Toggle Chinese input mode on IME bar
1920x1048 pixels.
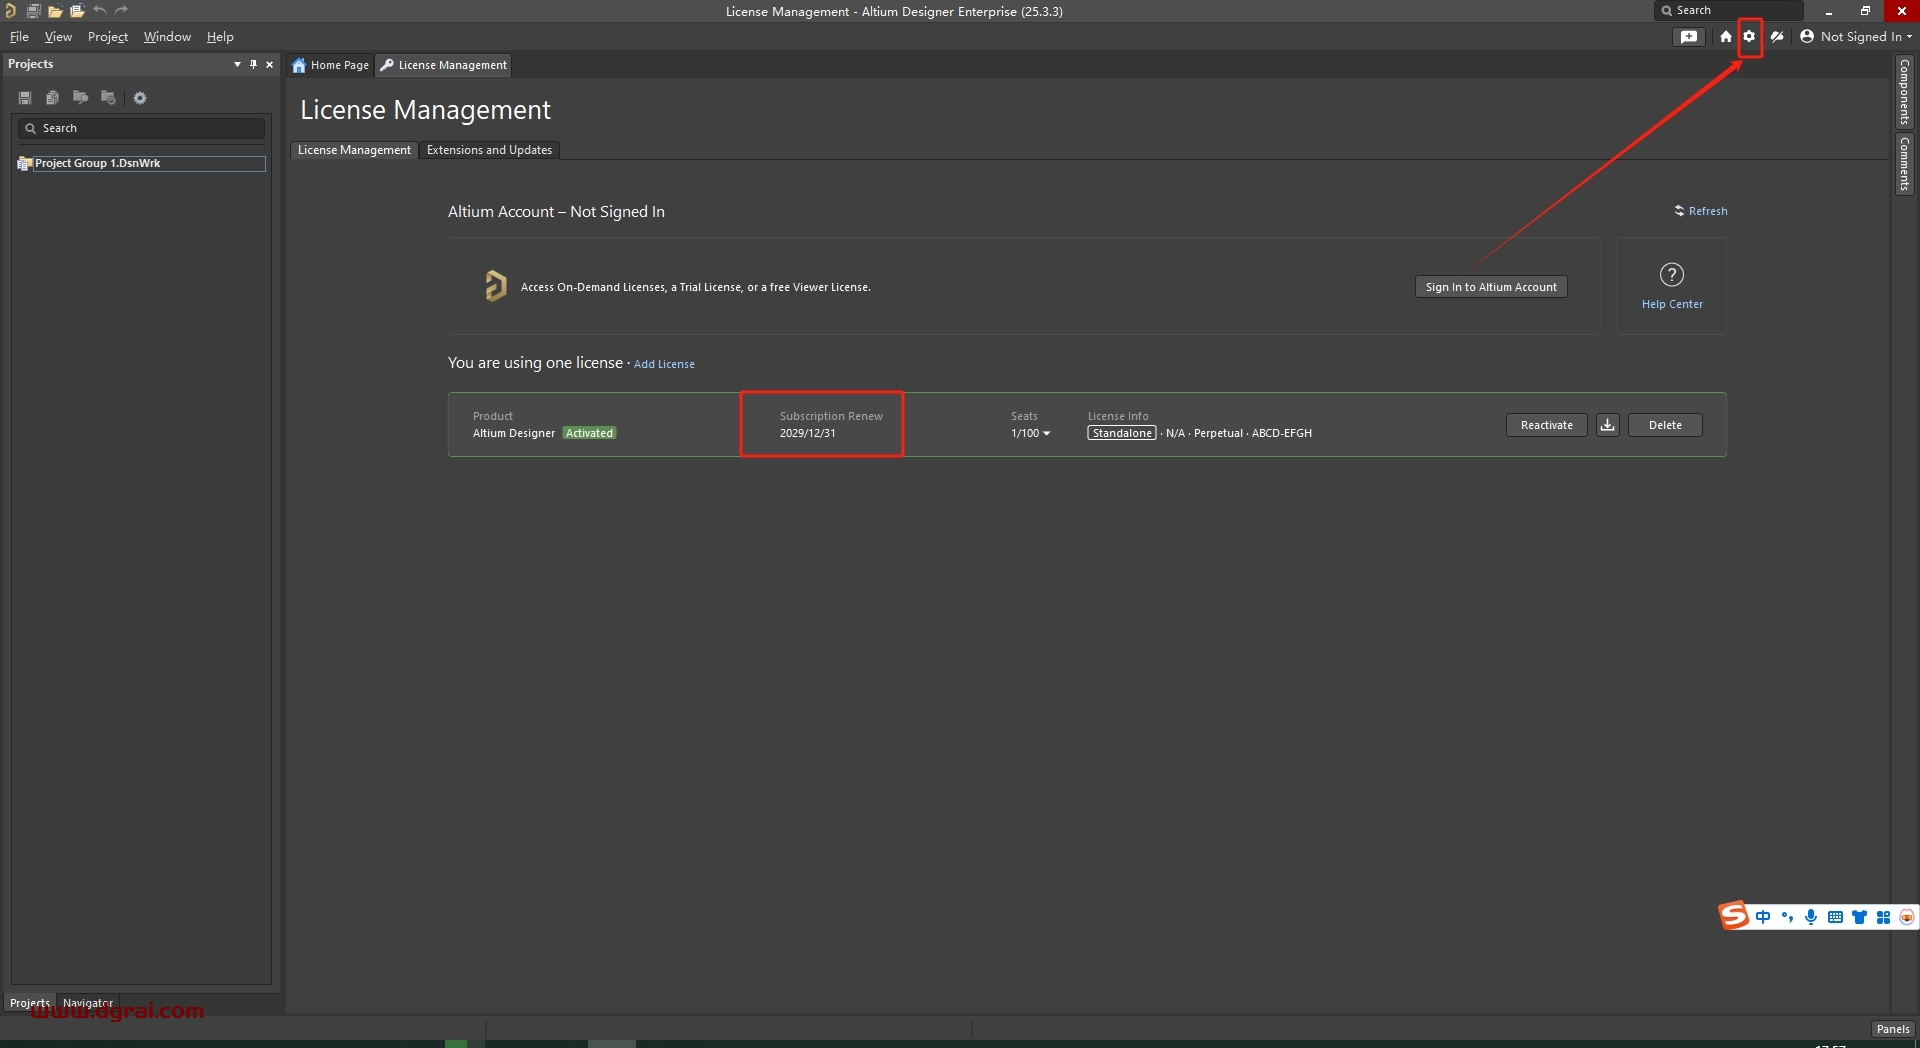[x=1763, y=917]
